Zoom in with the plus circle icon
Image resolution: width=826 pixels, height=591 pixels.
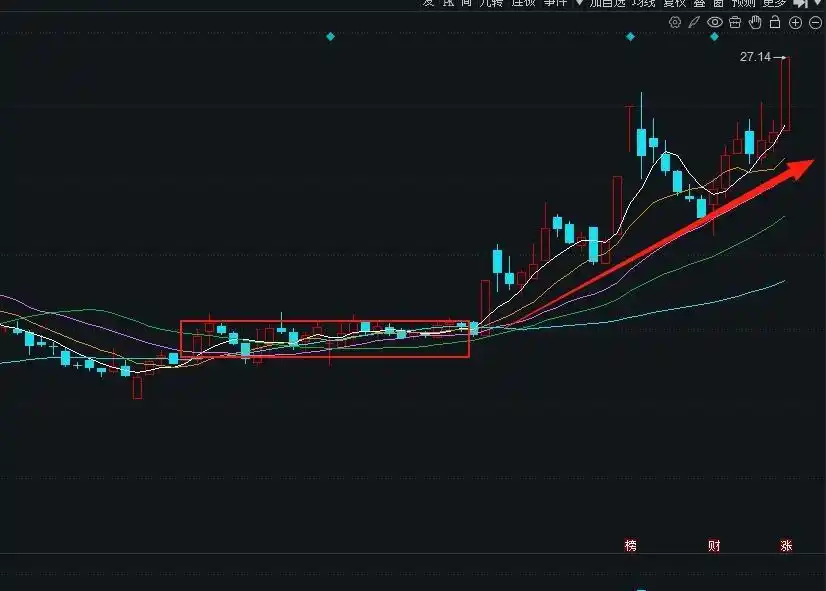795,22
